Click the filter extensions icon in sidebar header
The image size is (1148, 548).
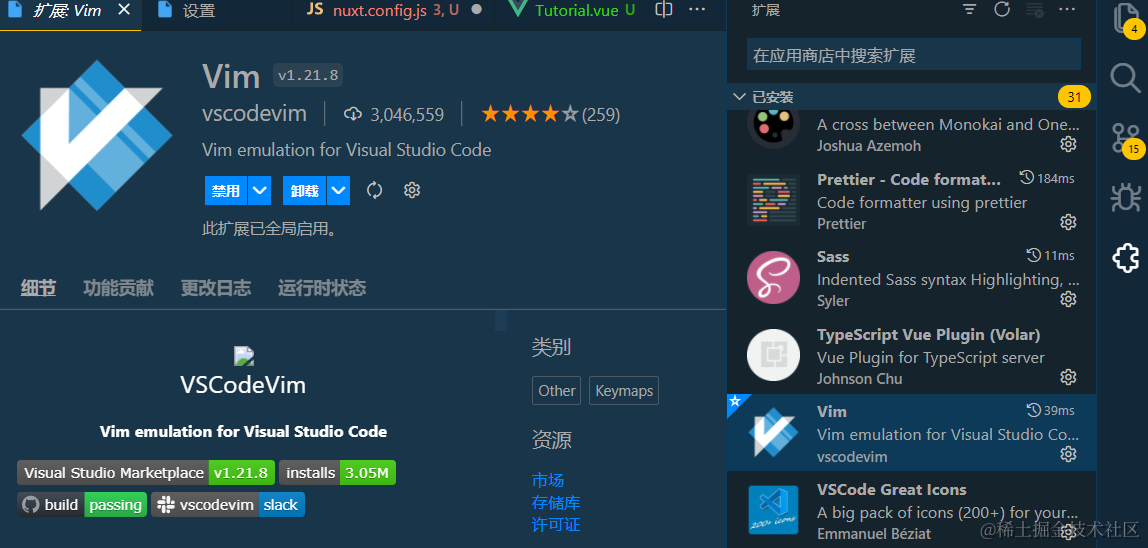click(x=969, y=10)
